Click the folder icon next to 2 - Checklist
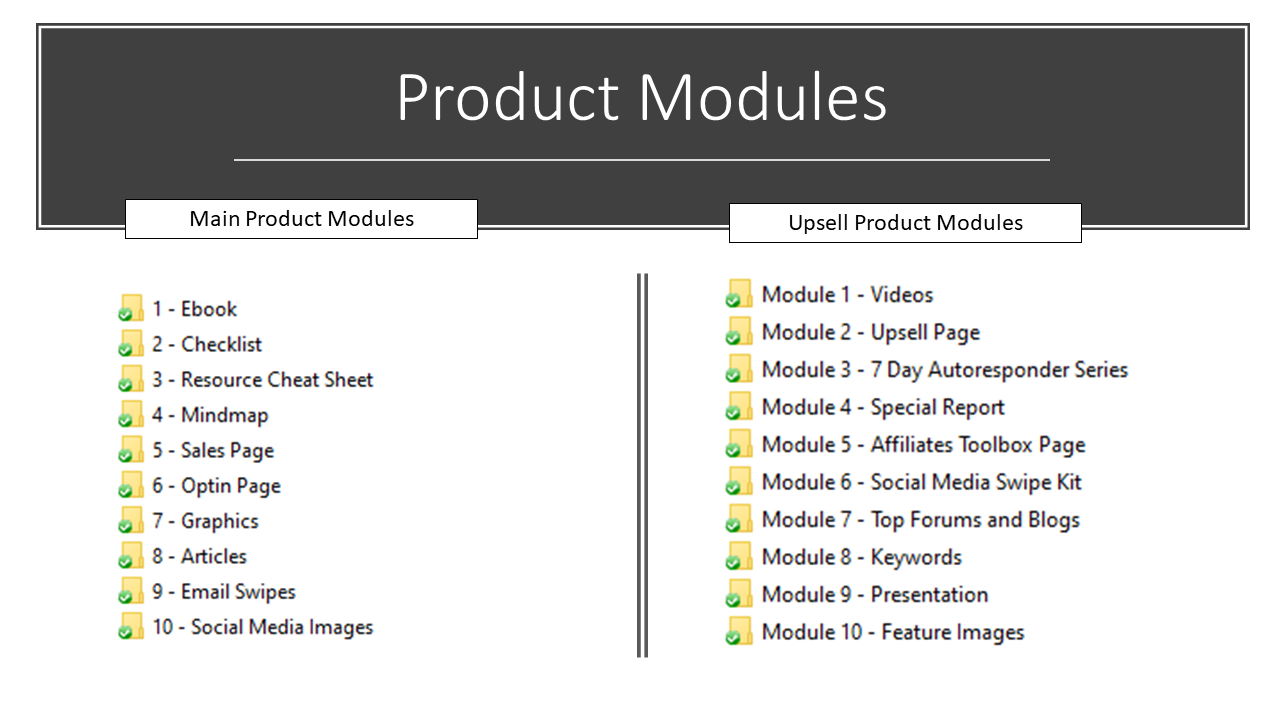Screen dimensions: 1280x720 click(x=131, y=343)
